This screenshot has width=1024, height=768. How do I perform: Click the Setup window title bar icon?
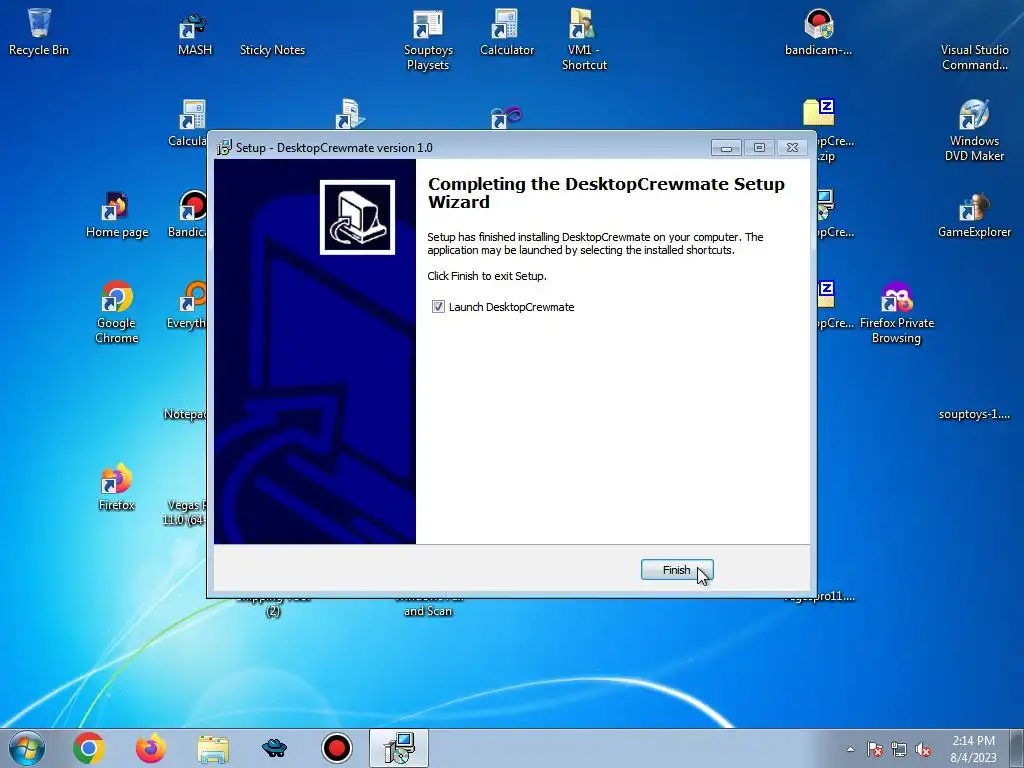point(224,148)
